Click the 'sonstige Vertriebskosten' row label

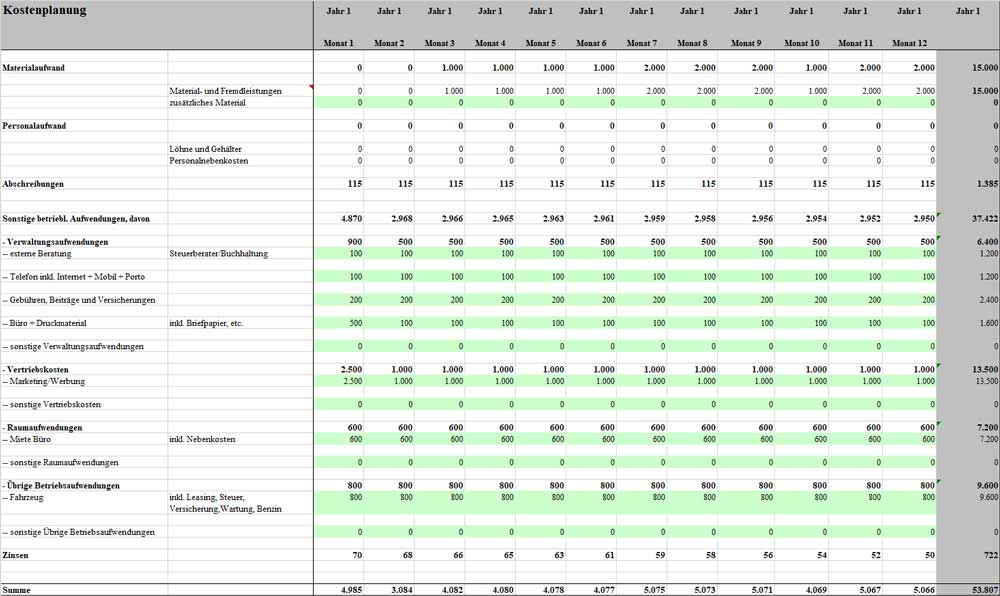pos(51,405)
